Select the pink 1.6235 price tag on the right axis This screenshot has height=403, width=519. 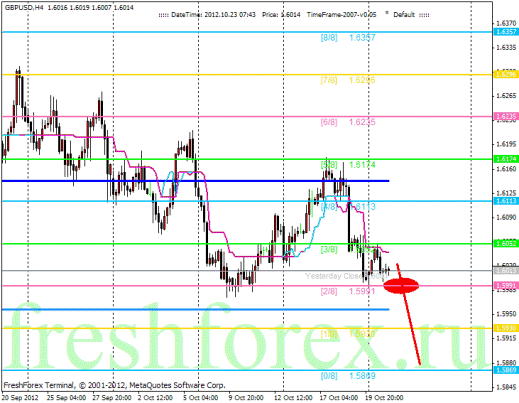point(506,116)
